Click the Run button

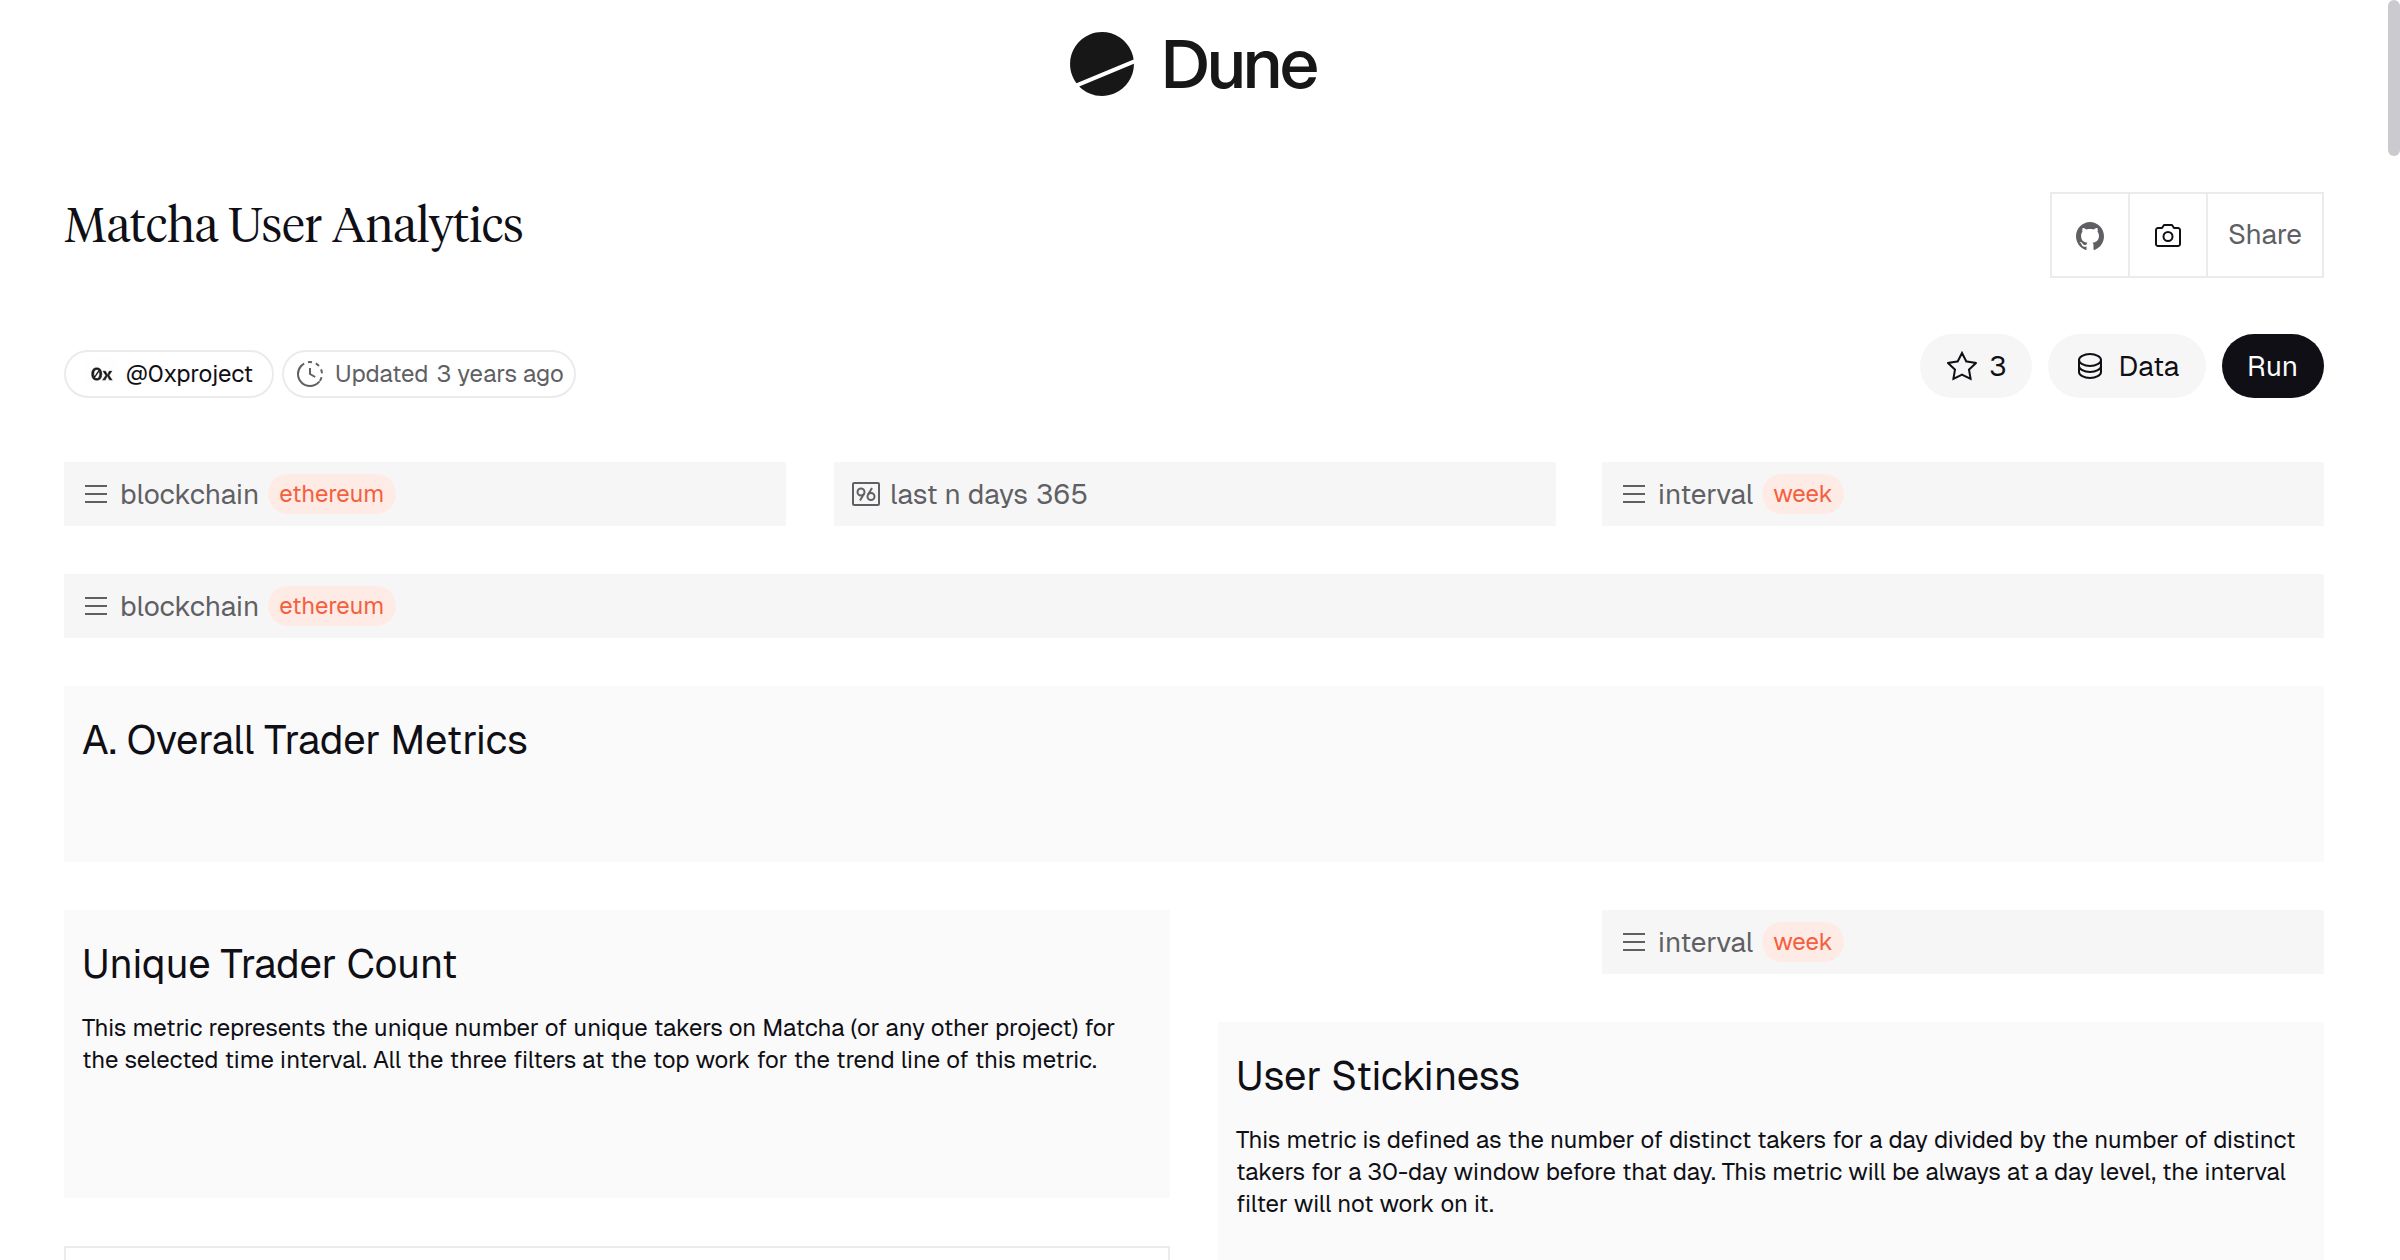tap(2272, 366)
